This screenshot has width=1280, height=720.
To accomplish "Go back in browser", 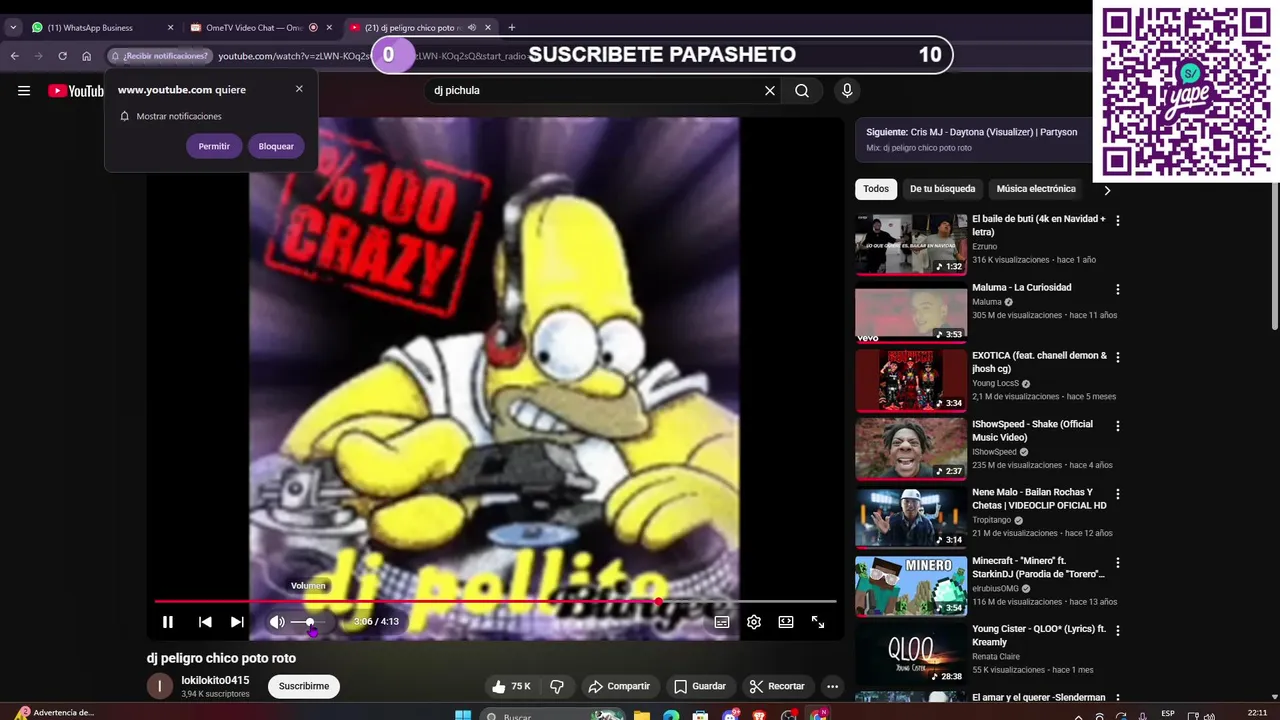I will 15,56.
